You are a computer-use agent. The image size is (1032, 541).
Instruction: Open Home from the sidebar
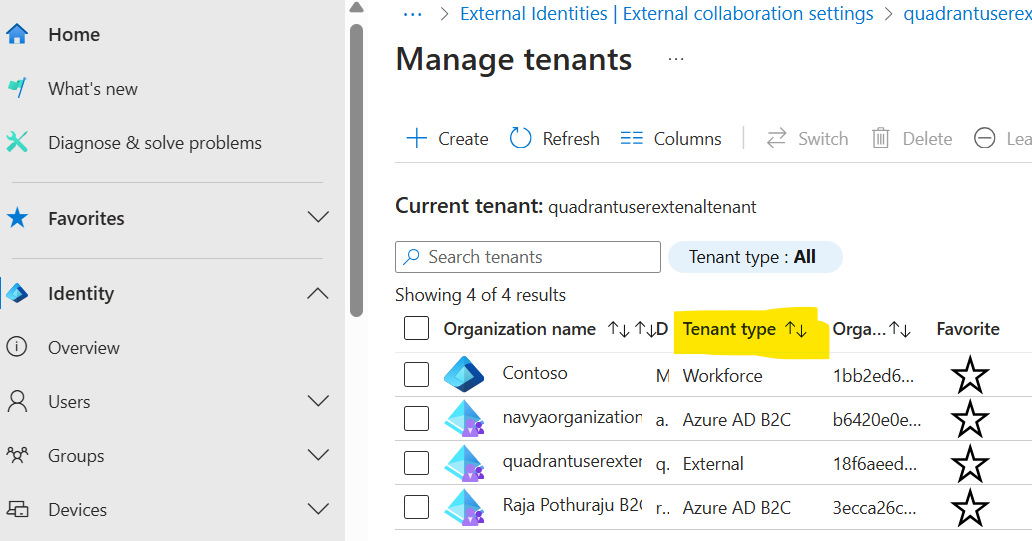click(x=74, y=34)
